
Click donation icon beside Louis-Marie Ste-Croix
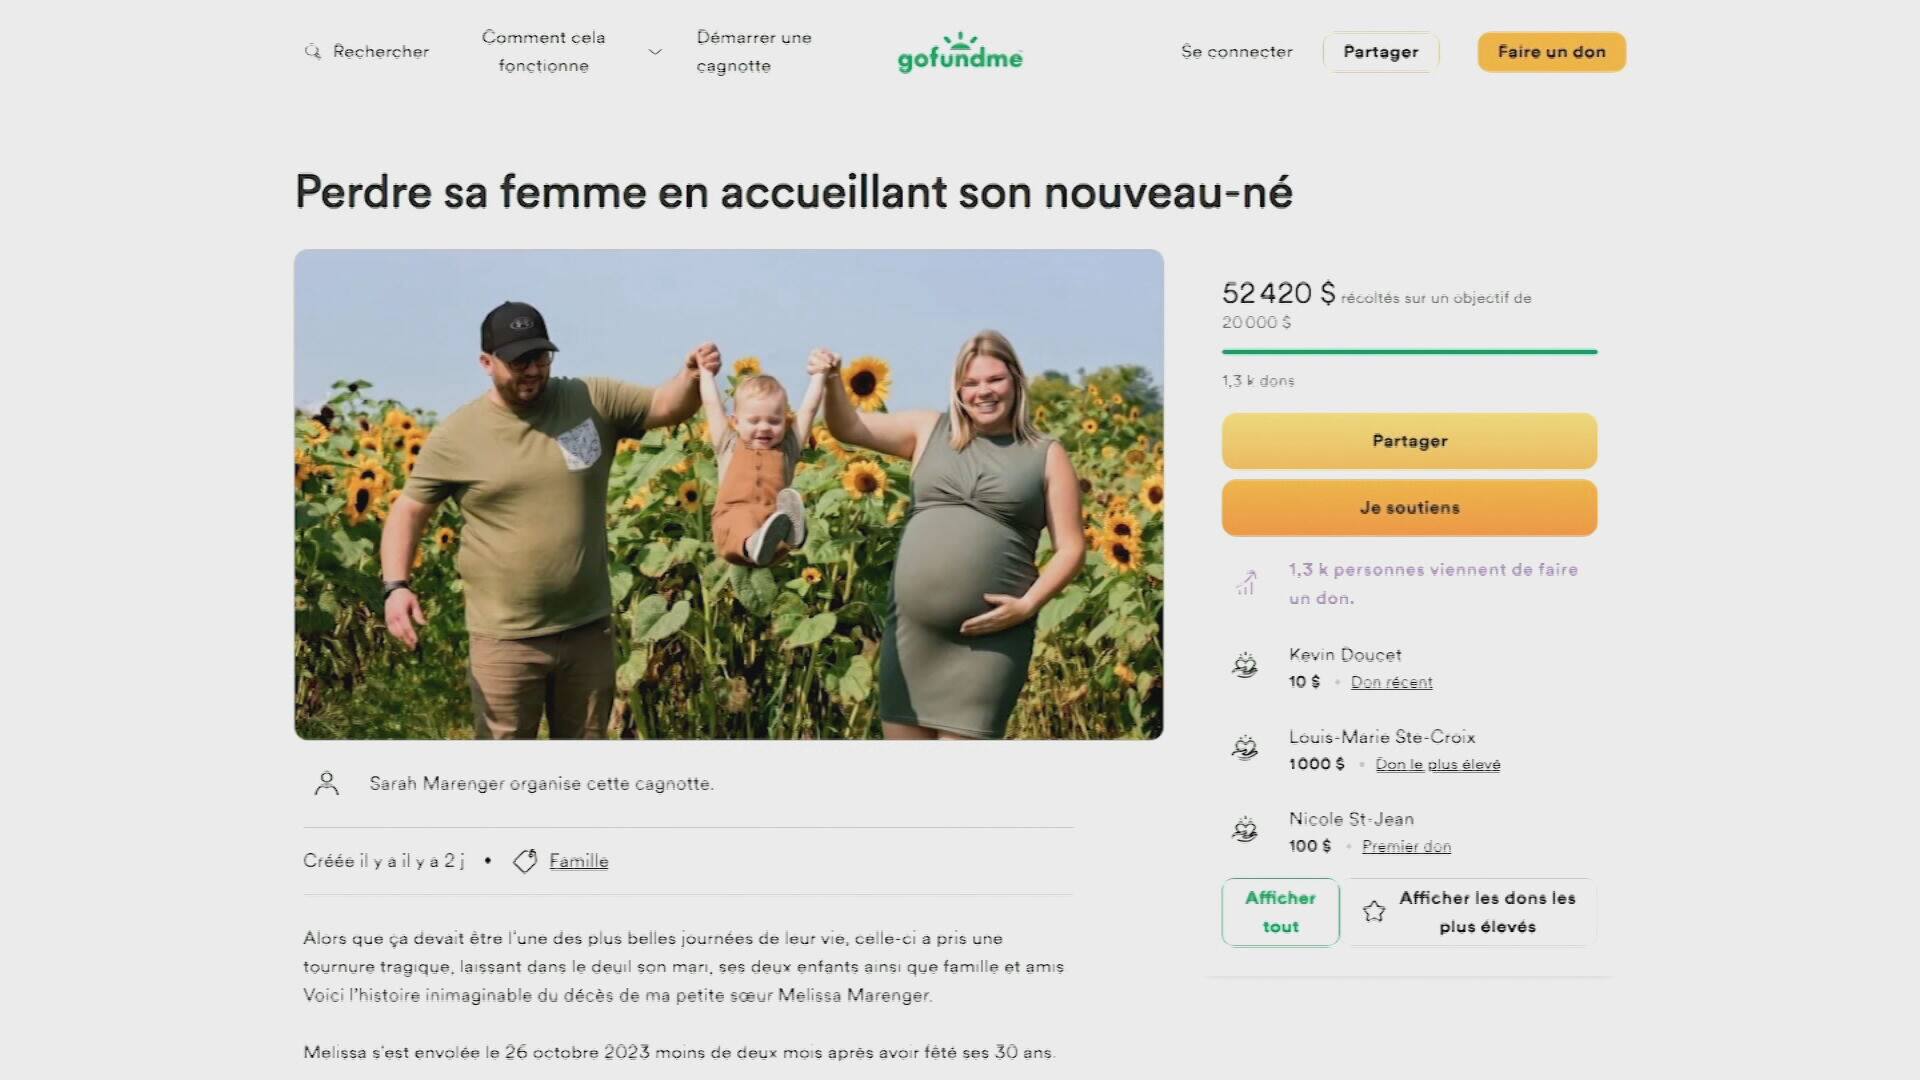pyautogui.click(x=1244, y=747)
